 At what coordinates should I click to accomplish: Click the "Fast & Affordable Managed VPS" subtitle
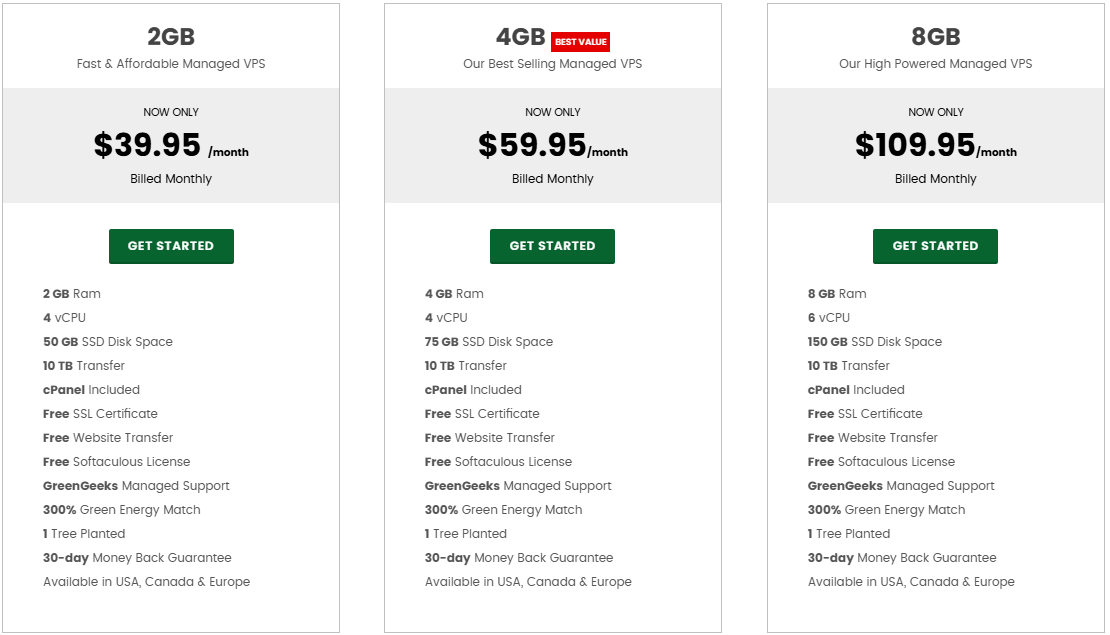(x=171, y=64)
